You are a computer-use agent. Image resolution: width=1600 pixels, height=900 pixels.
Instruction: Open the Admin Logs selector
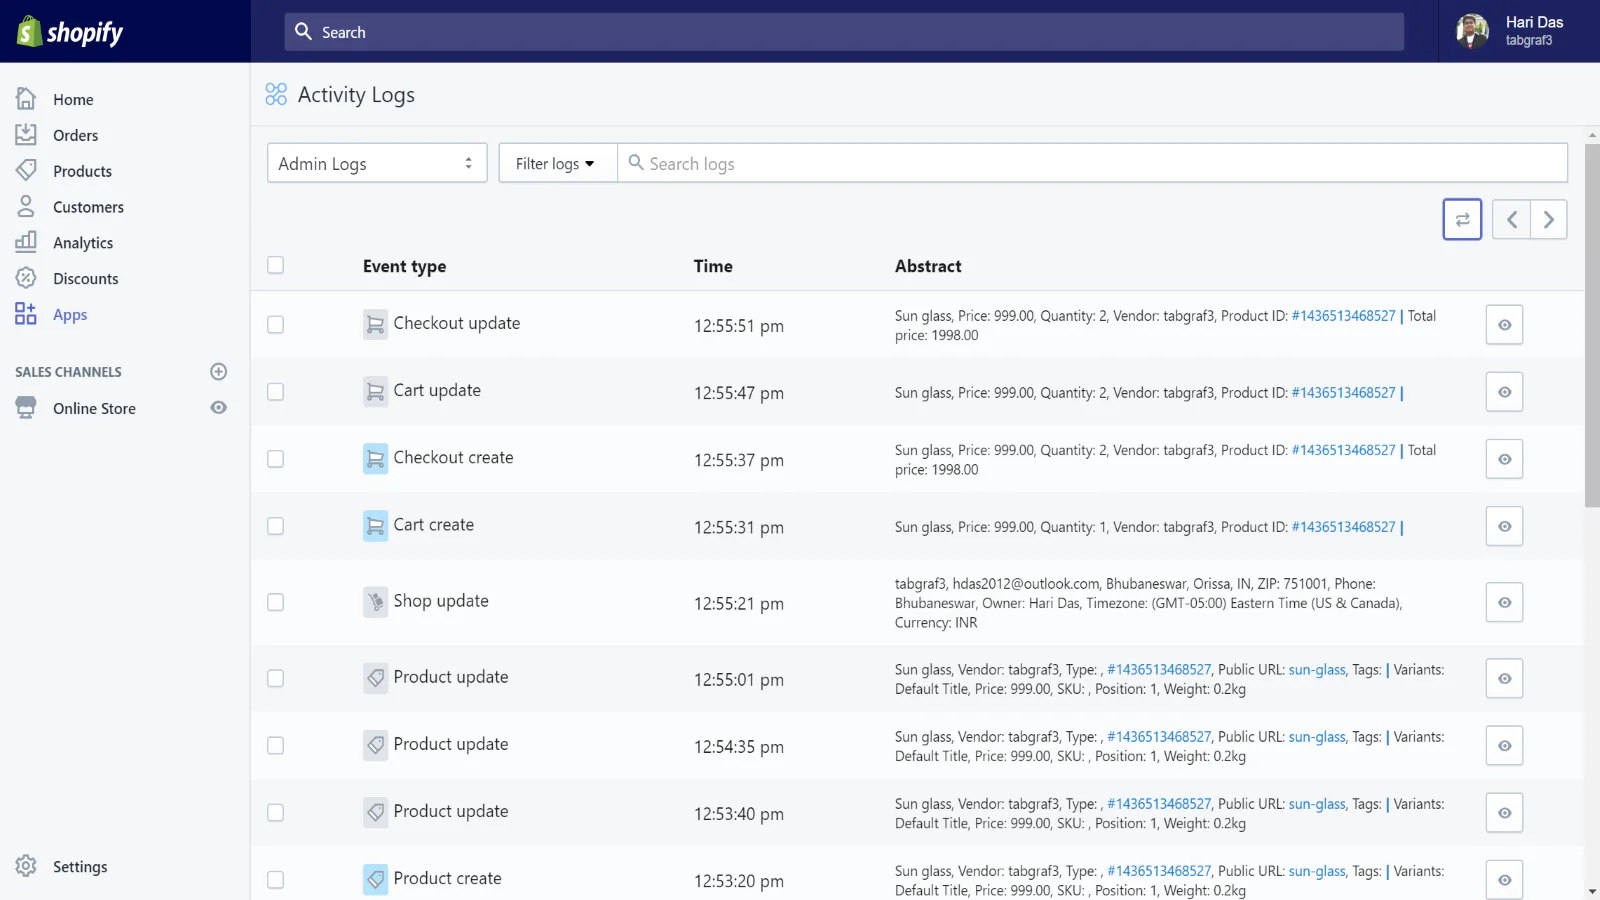click(376, 163)
